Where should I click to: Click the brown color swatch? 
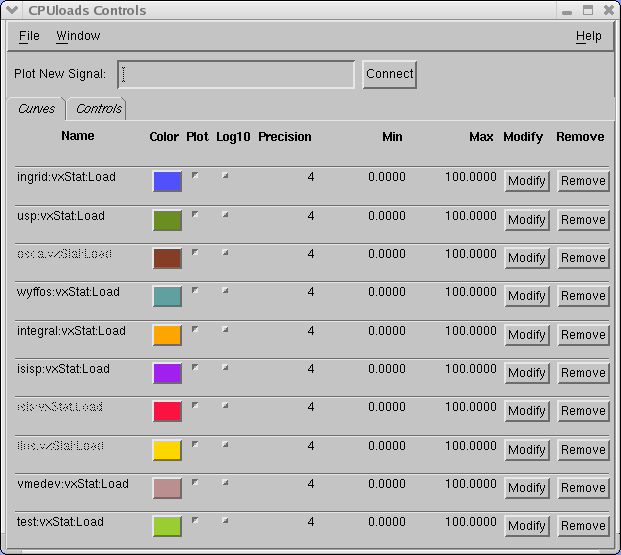[x=167, y=258]
